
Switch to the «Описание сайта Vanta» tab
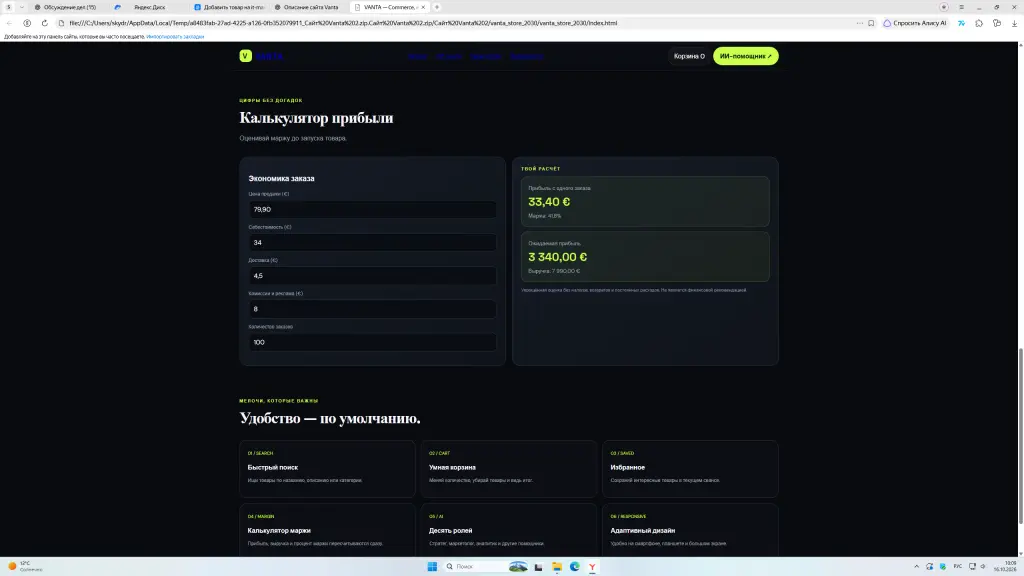pyautogui.click(x=310, y=7)
